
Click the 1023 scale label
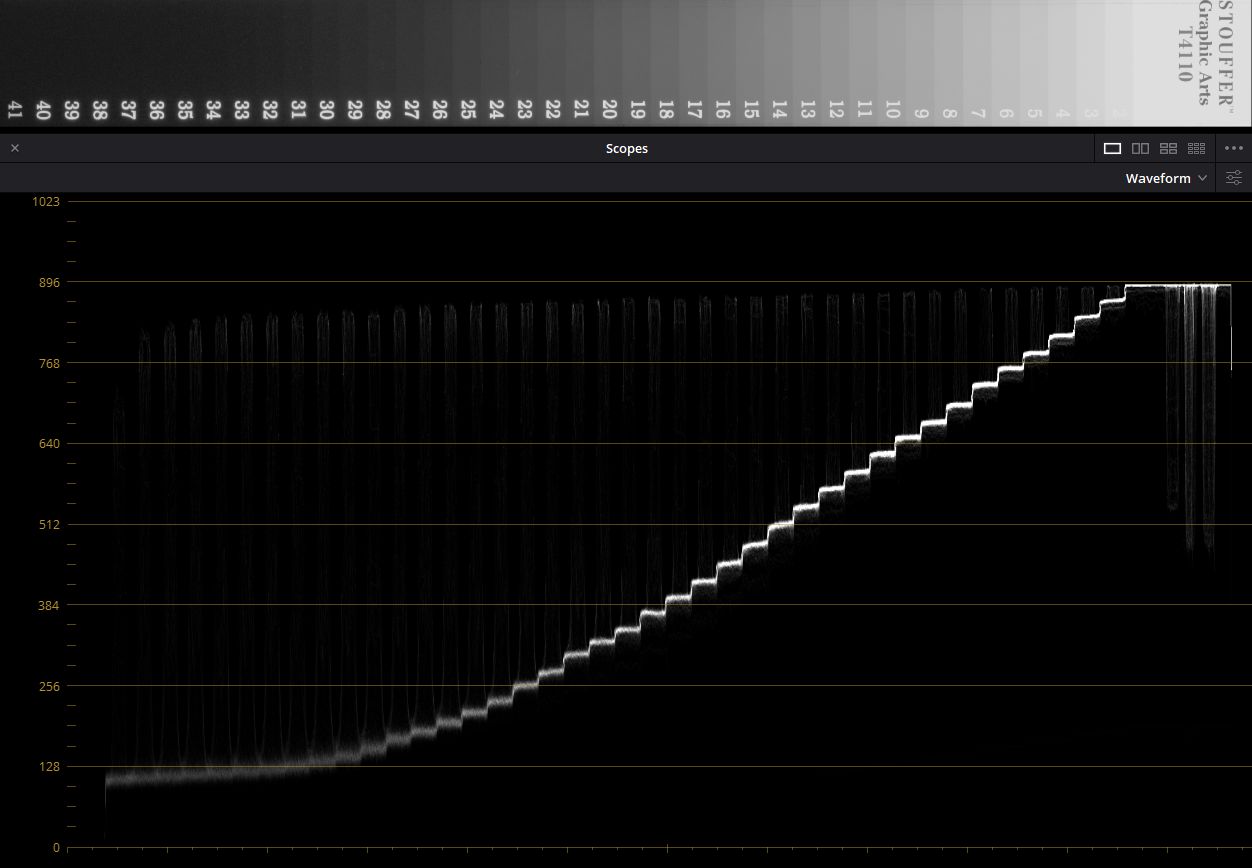point(46,201)
